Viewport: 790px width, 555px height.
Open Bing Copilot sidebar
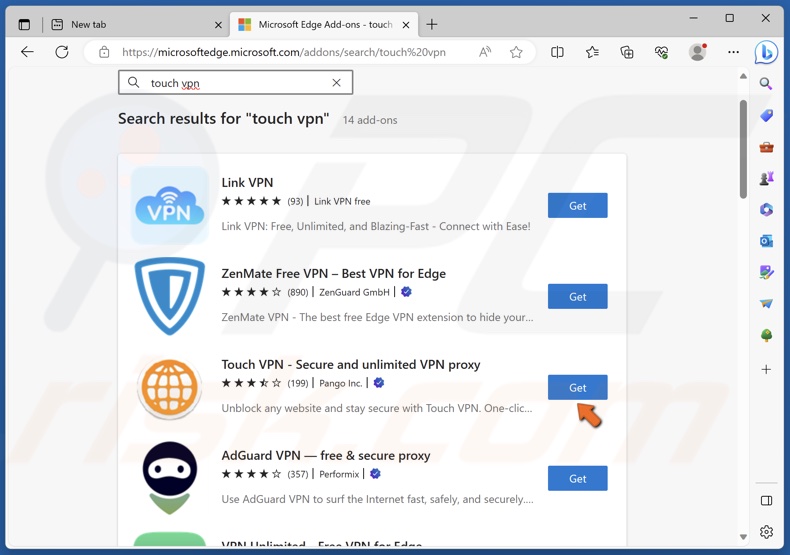click(x=766, y=52)
